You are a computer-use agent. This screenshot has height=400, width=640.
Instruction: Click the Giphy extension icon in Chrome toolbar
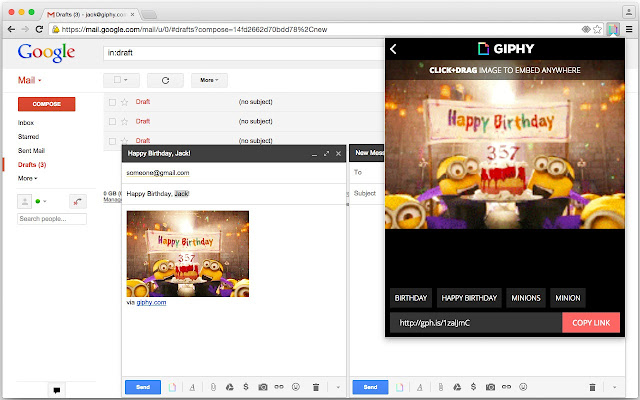(613, 29)
